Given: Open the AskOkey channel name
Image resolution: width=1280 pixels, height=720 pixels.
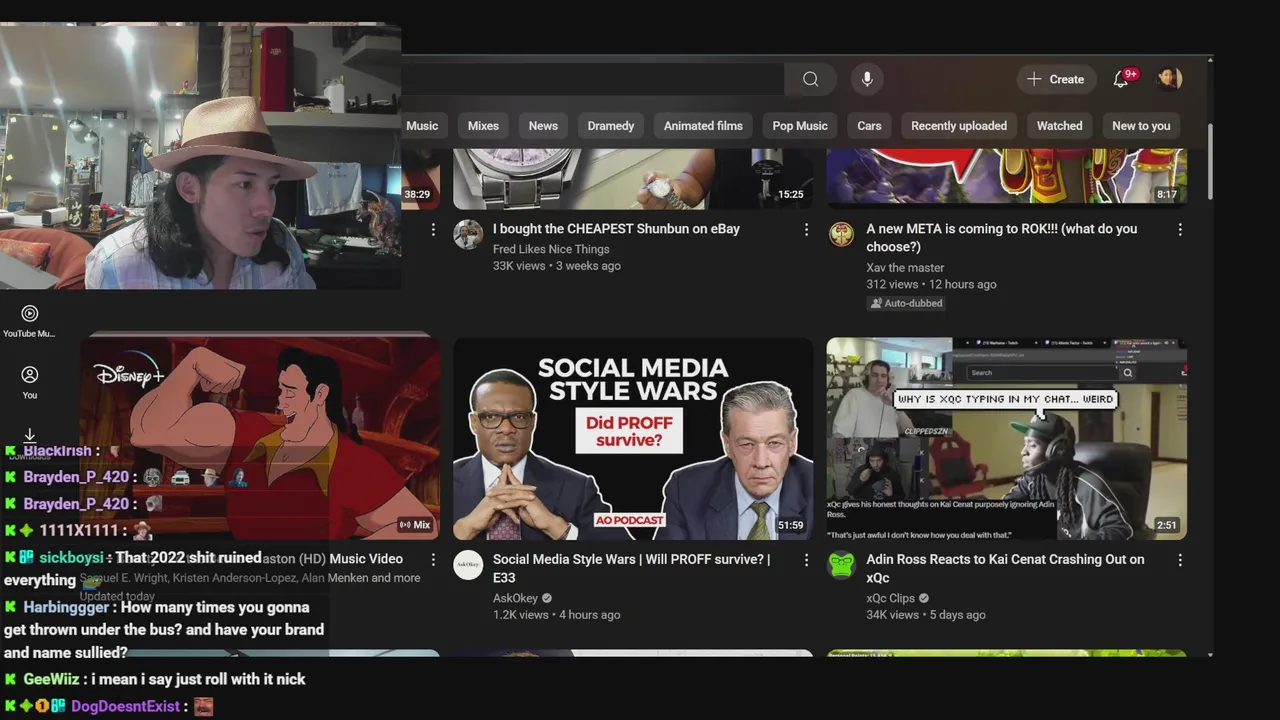Looking at the screenshot, I should [x=515, y=598].
